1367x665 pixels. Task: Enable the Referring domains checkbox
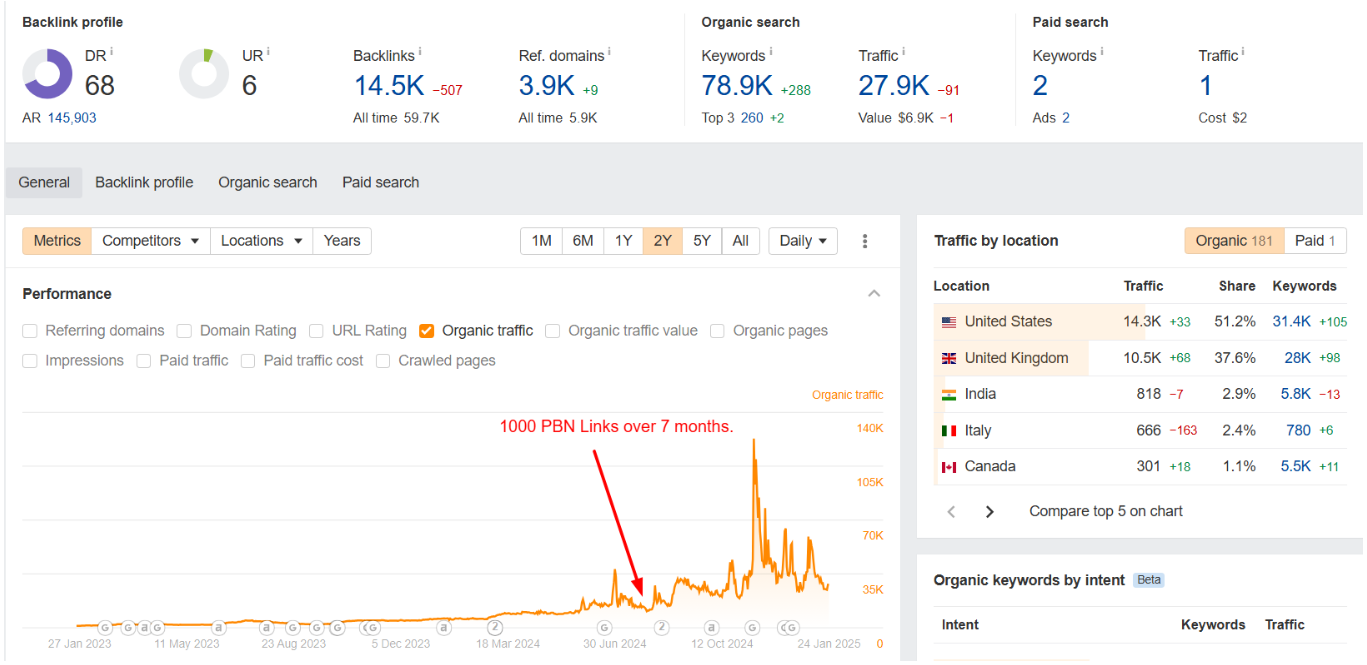point(30,331)
